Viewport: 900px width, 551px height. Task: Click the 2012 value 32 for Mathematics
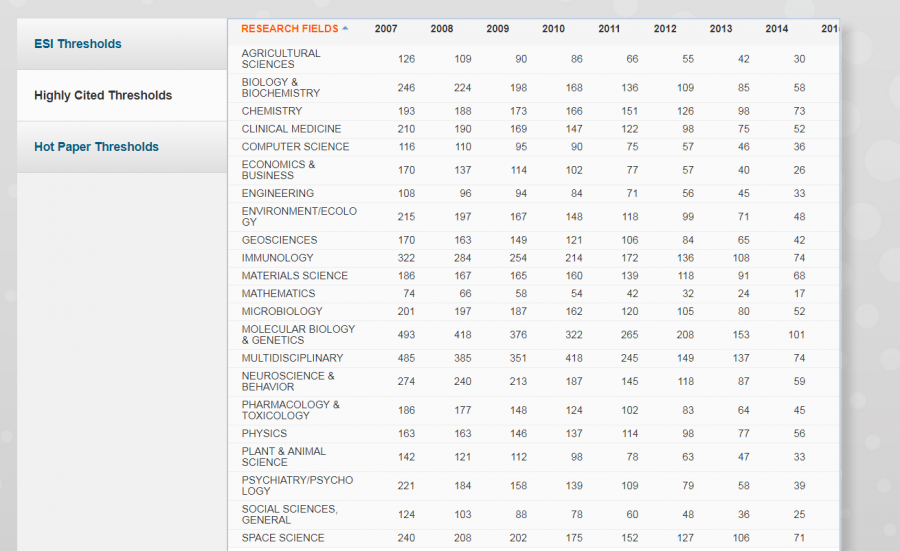pos(688,294)
